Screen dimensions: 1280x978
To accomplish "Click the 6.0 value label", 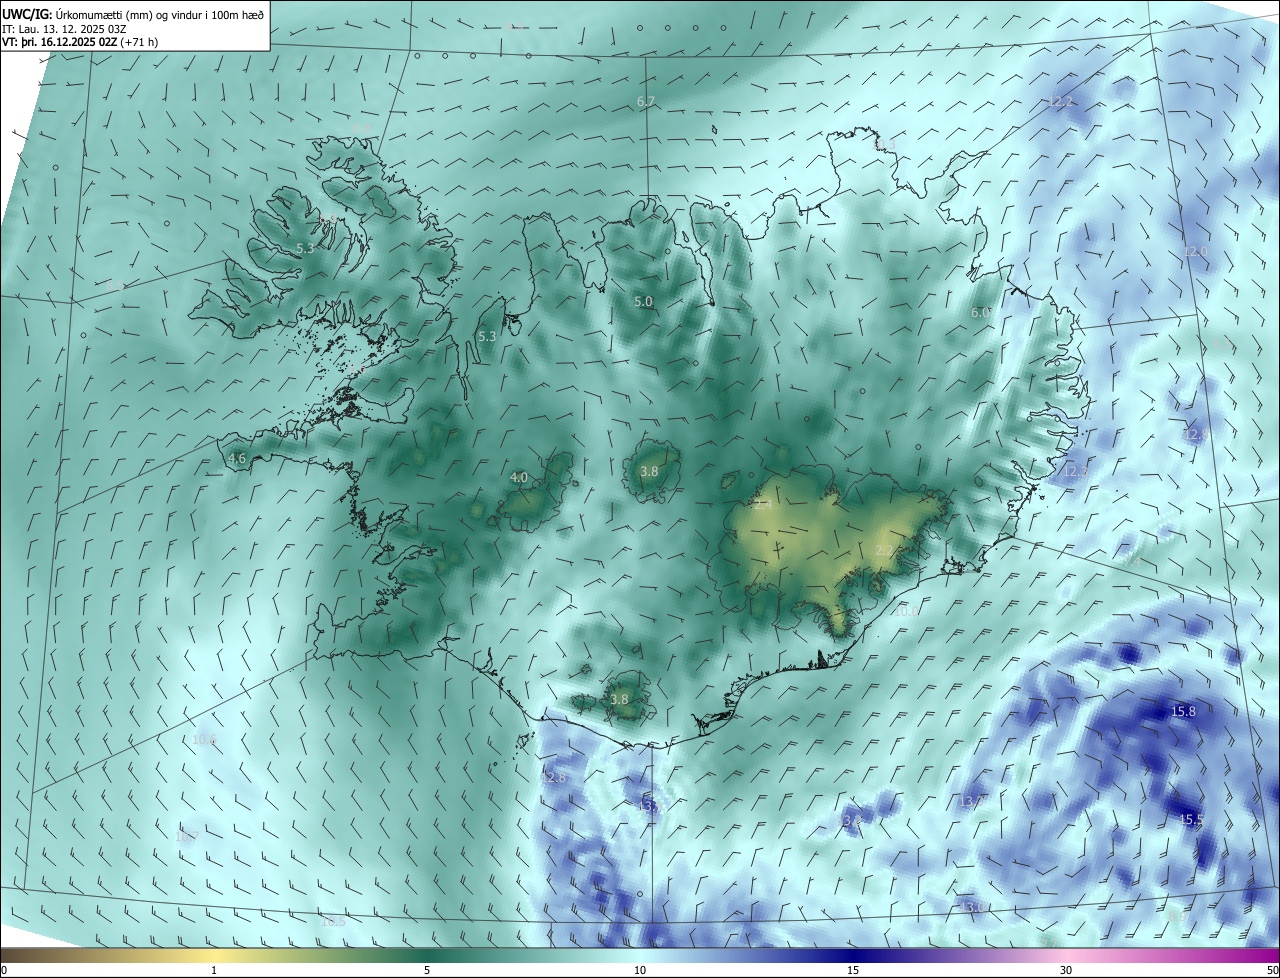I will 980,312.
